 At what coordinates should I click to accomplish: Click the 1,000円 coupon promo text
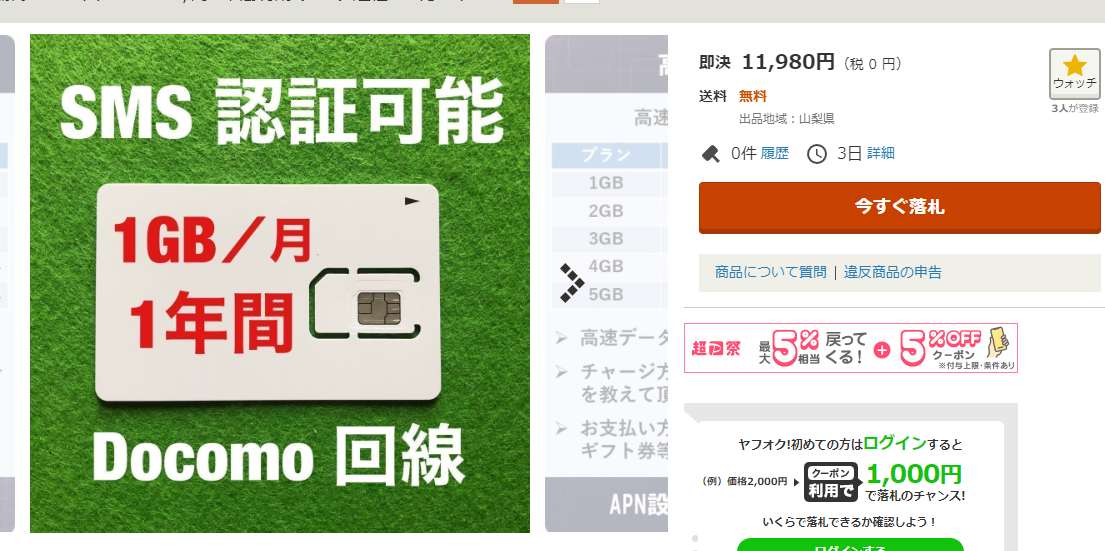pos(914,474)
